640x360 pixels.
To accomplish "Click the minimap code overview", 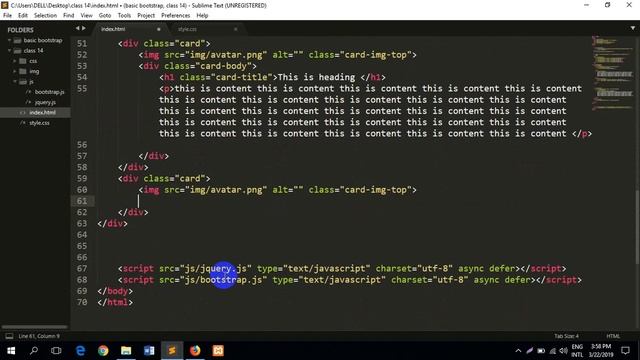I will click(612, 73).
